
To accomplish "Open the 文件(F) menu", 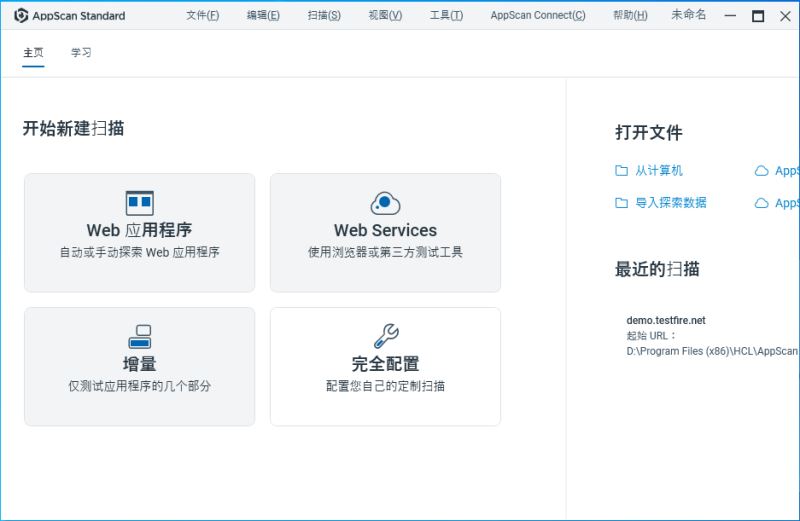I will coord(203,15).
